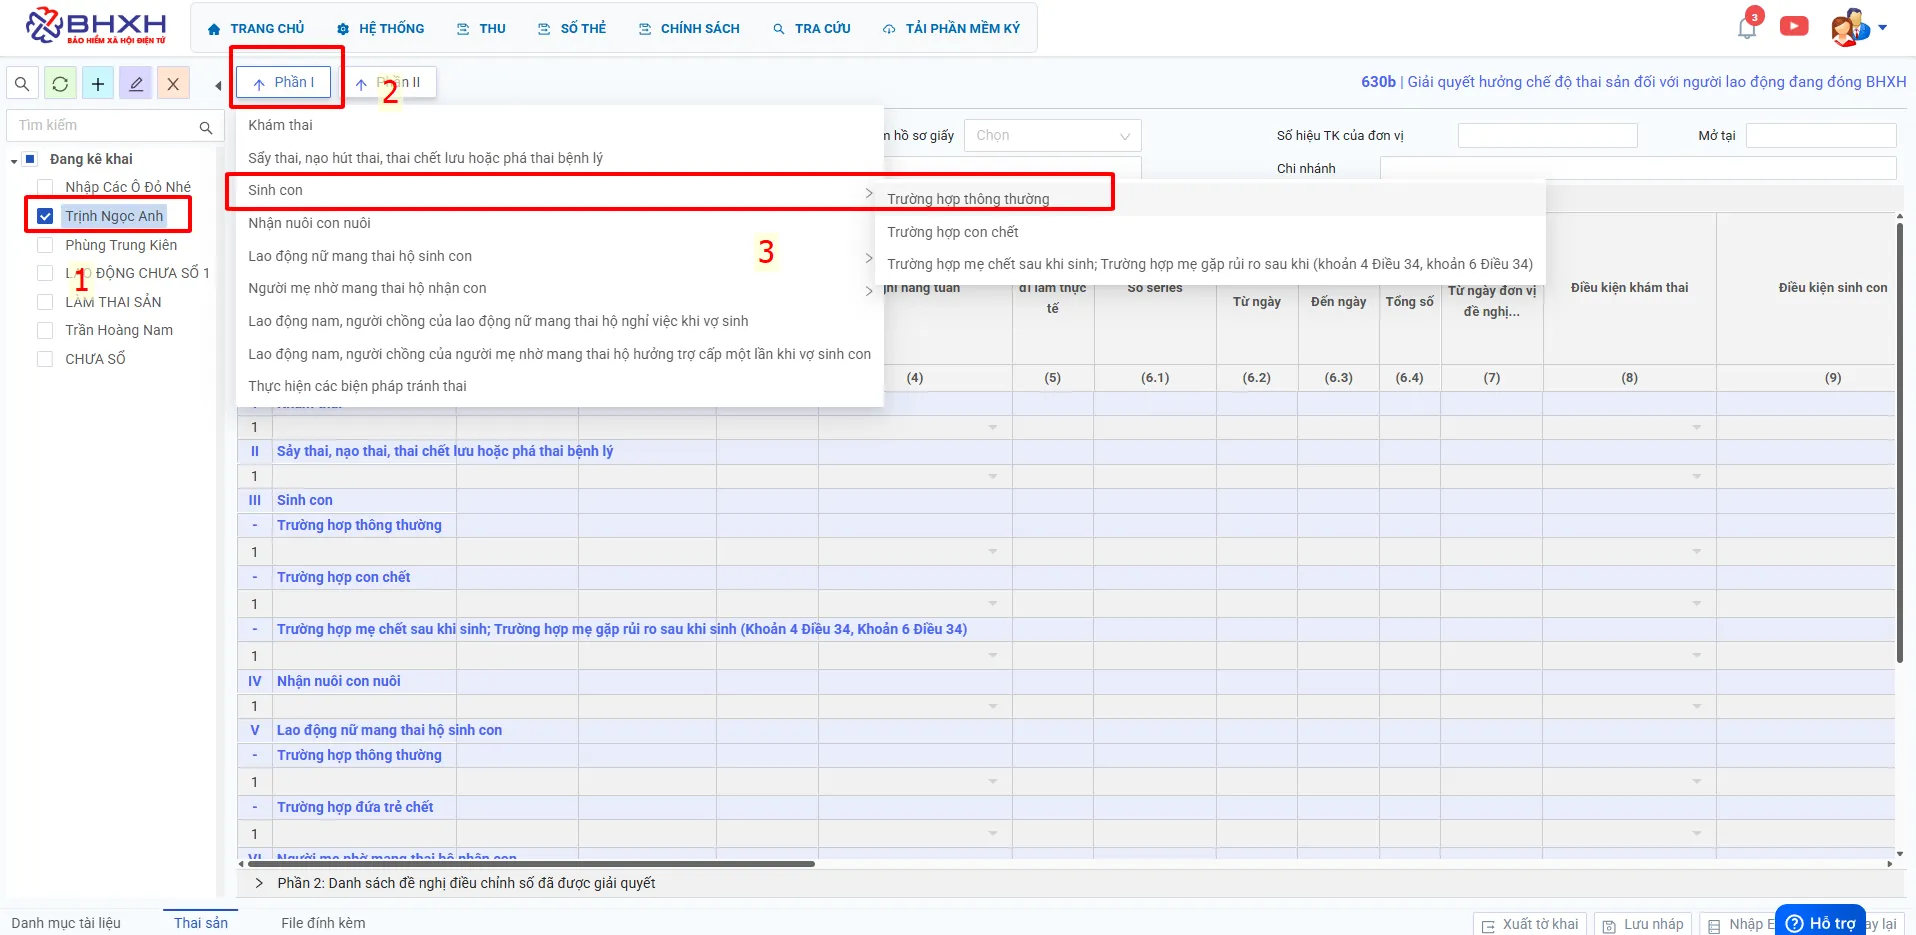The height and width of the screenshot is (935, 1916).
Task: Select the Nhận nuôi con nuôi table section row
Action: (x=1066, y=681)
